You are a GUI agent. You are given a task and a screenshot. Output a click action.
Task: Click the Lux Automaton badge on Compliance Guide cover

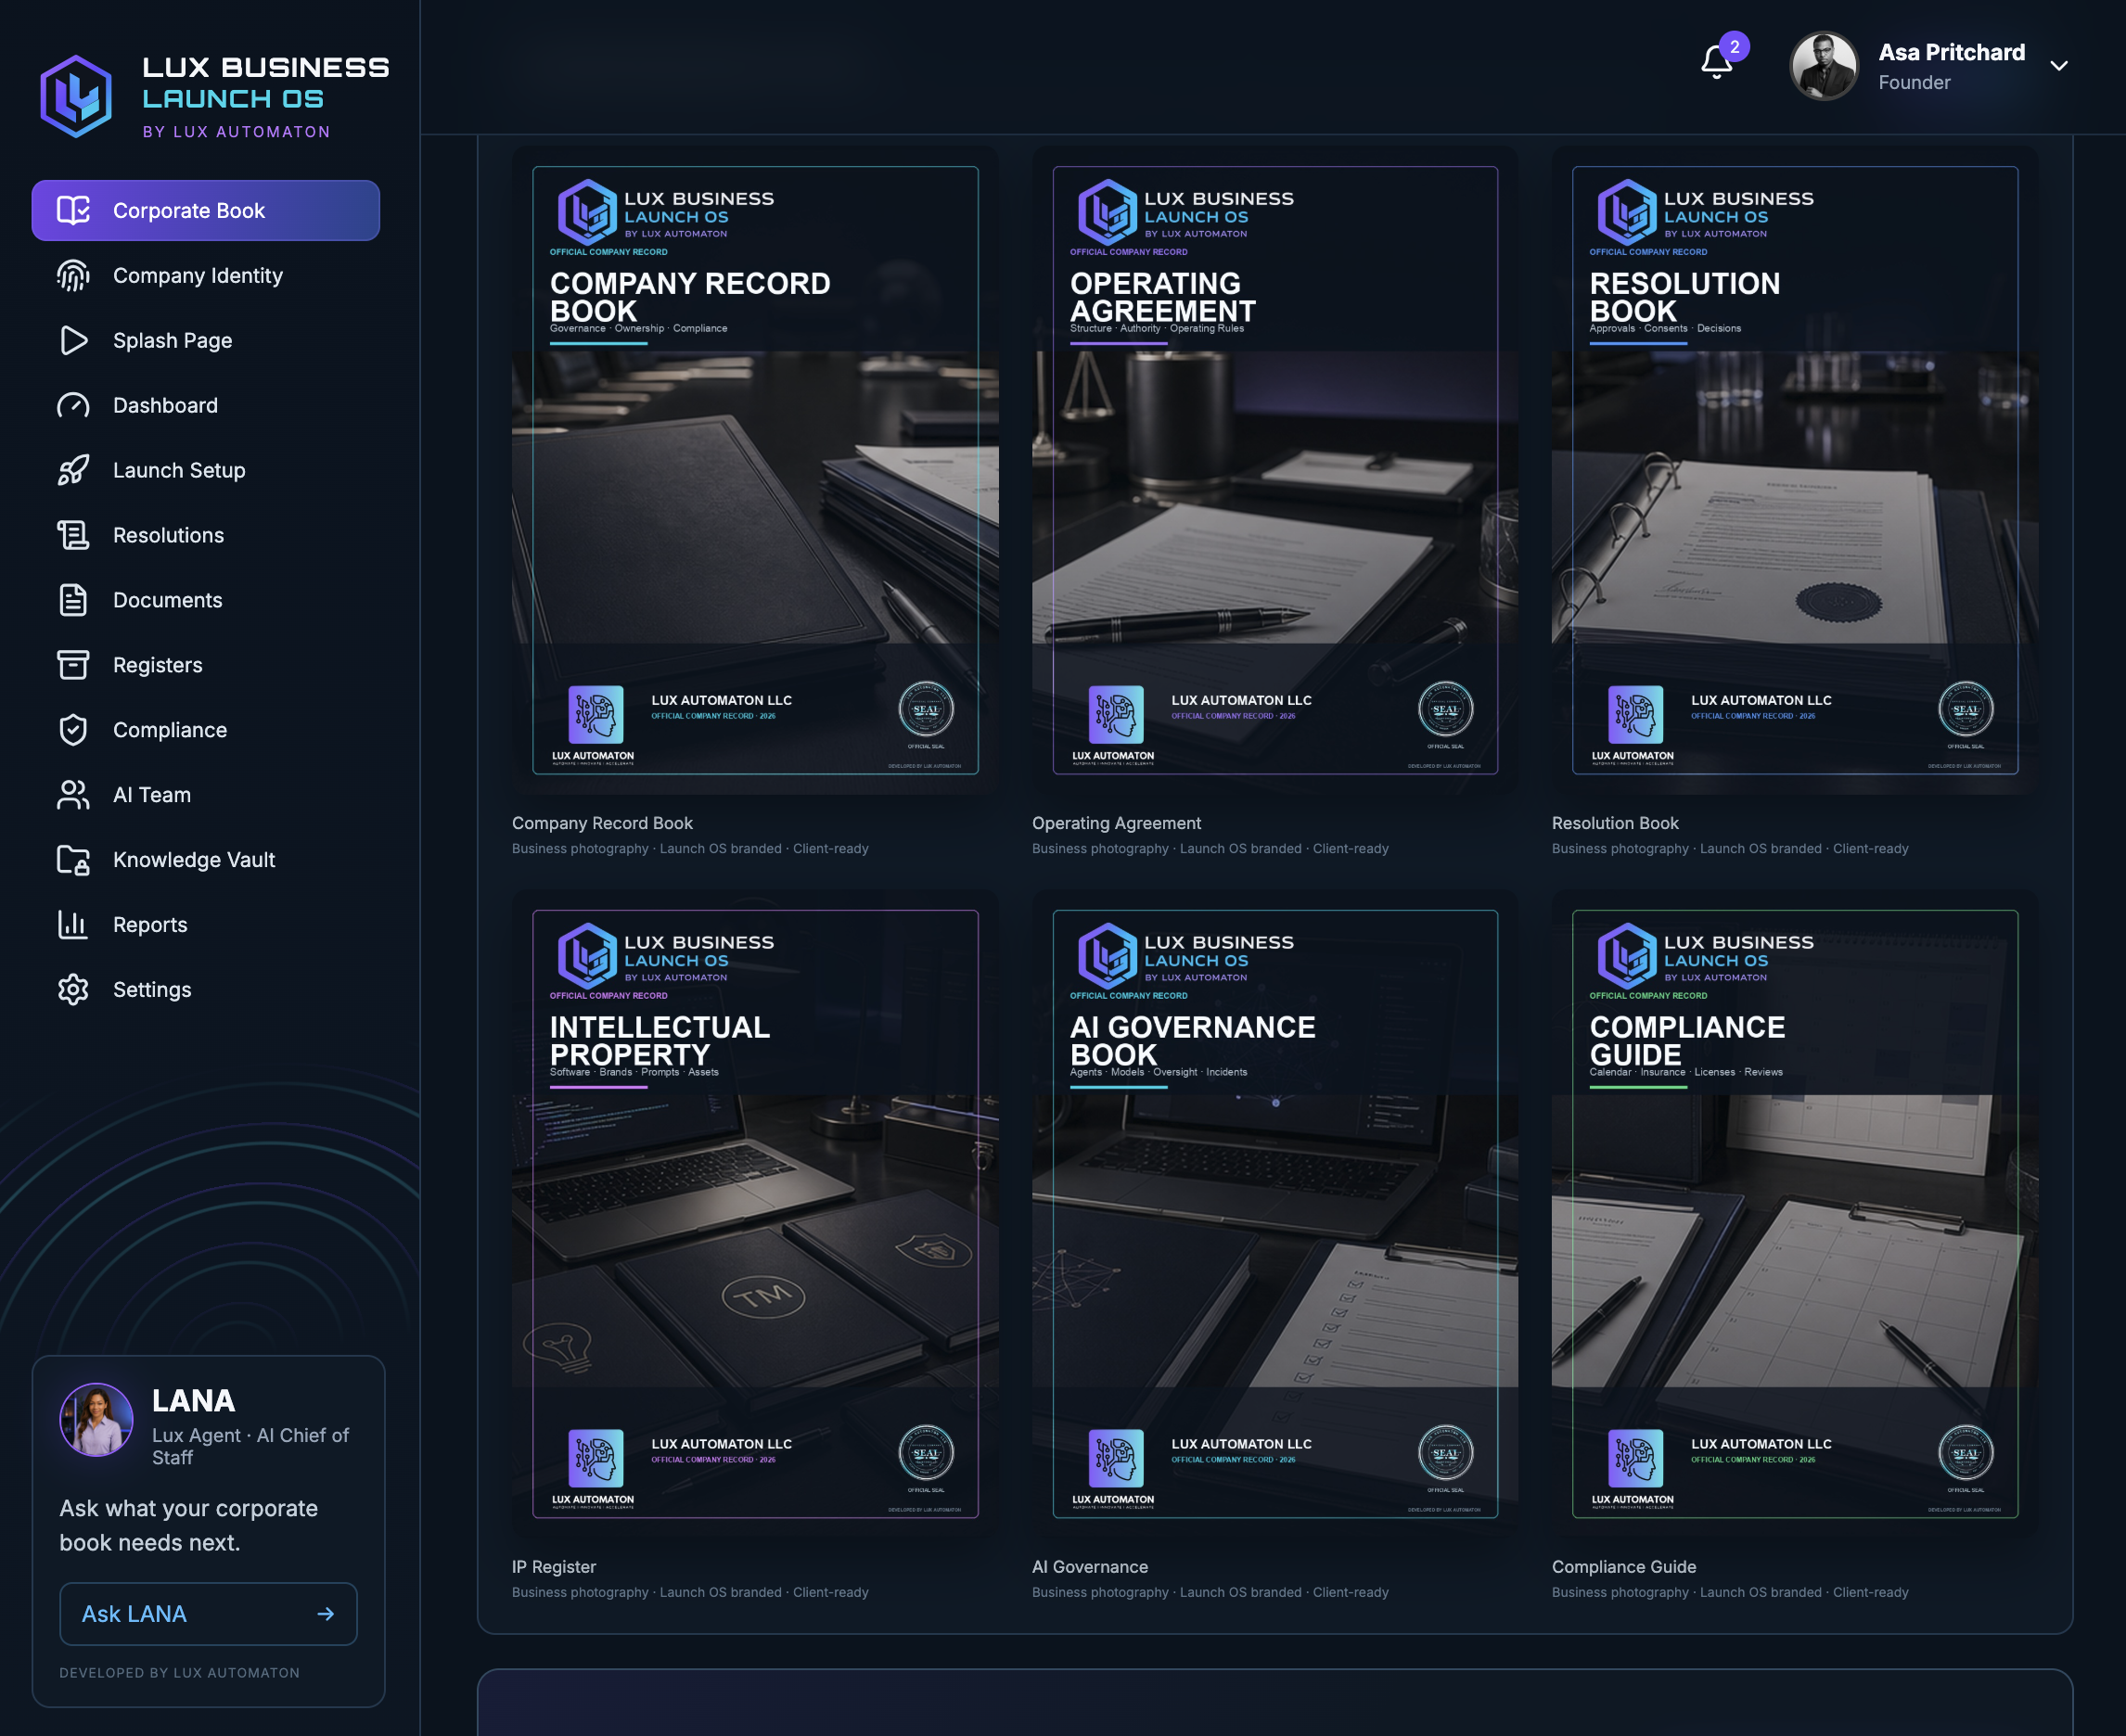tap(1635, 1458)
